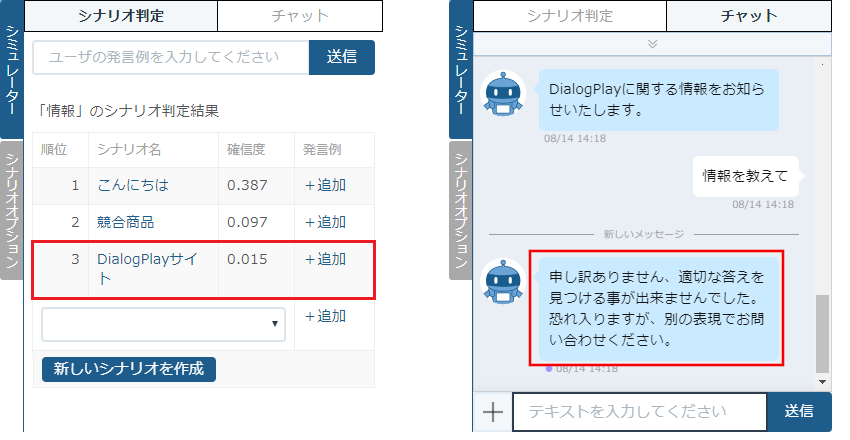The height and width of the screenshot is (440, 850).
Task: Click the 0.387 confidence value
Action: click(247, 185)
